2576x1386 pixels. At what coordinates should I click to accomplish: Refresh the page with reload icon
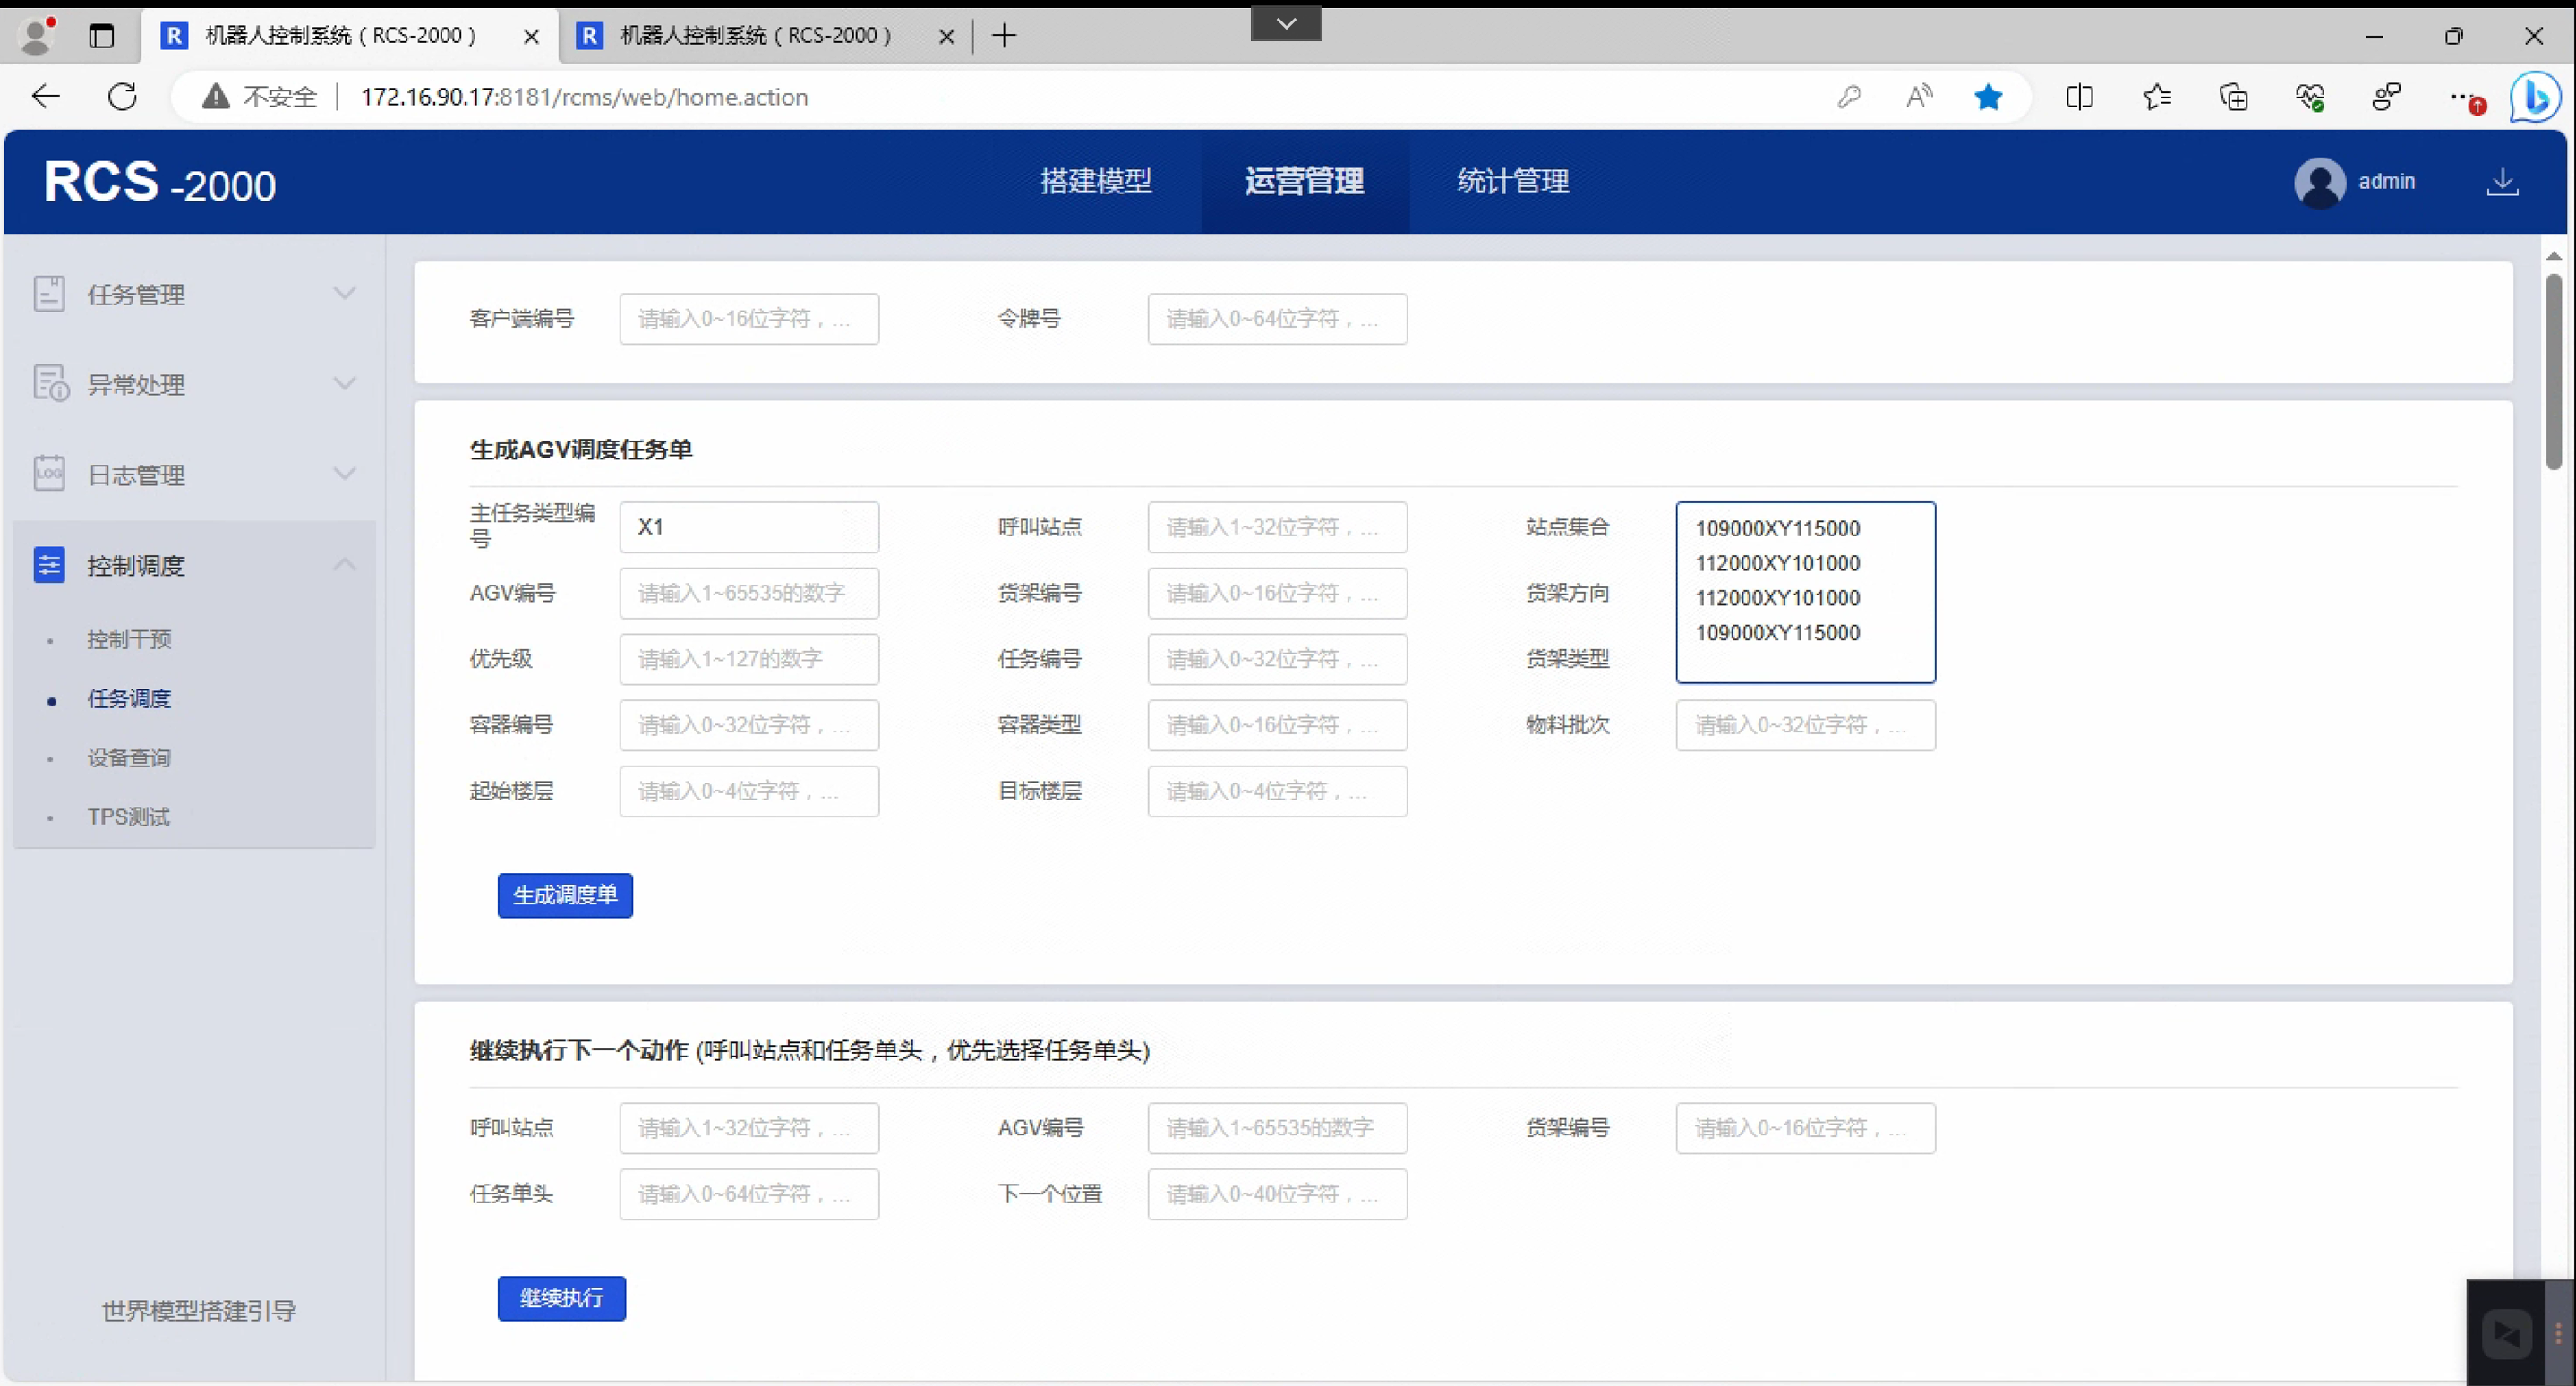pos(123,97)
